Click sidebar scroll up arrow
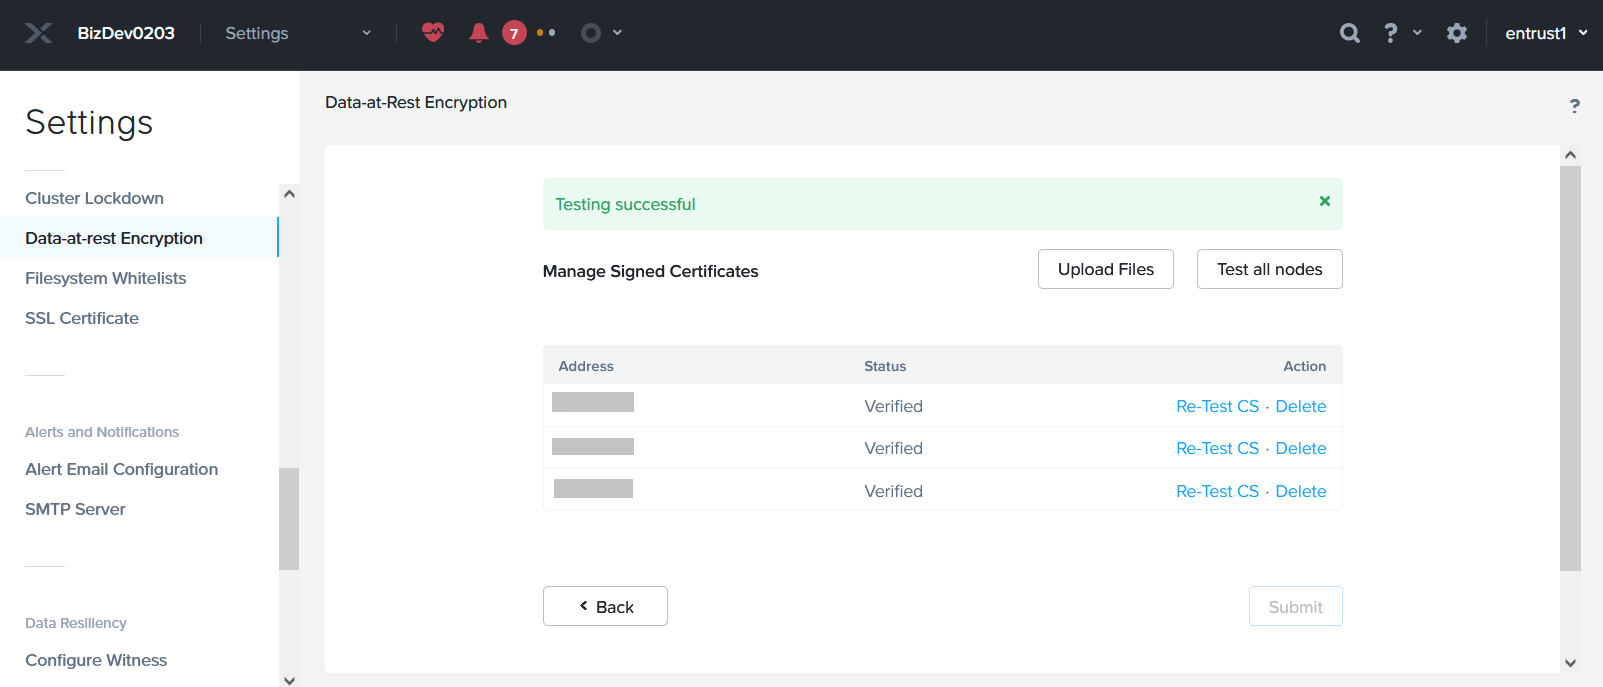The height and width of the screenshot is (687, 1603). coord(289,194)
